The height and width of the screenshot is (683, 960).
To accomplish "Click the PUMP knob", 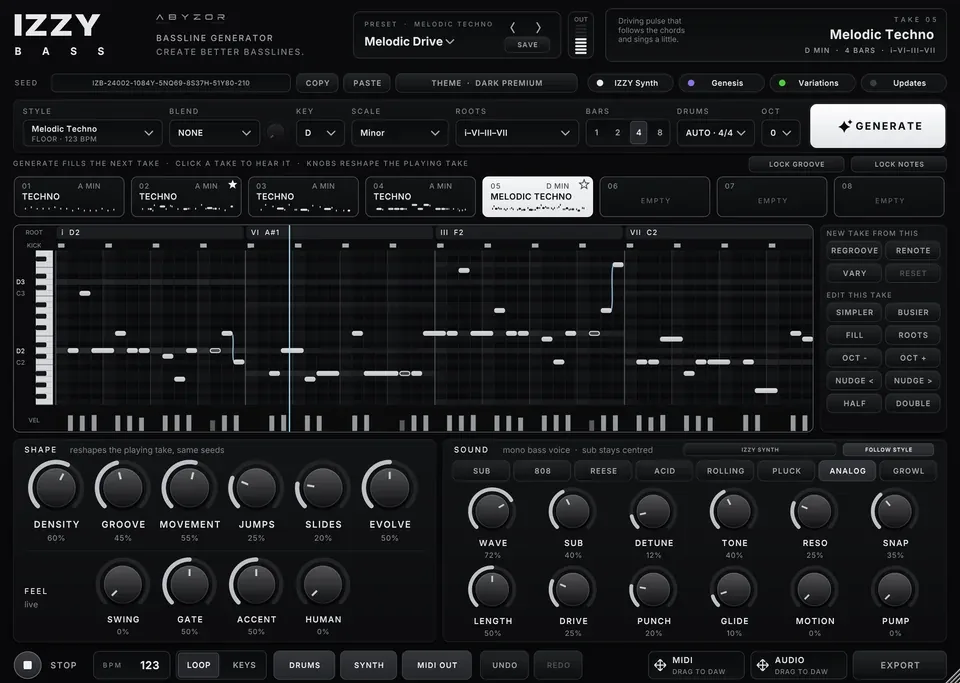I will (x=895, y=589).
